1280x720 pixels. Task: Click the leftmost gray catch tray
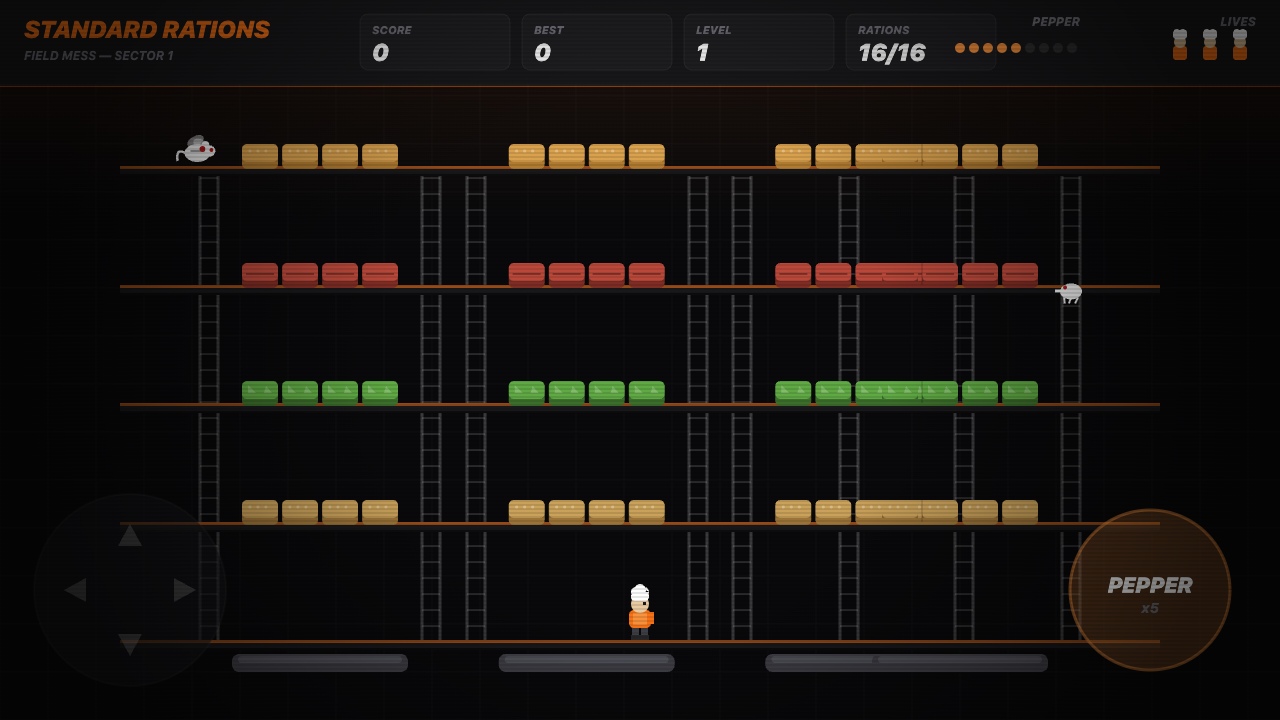click(320, 663)
